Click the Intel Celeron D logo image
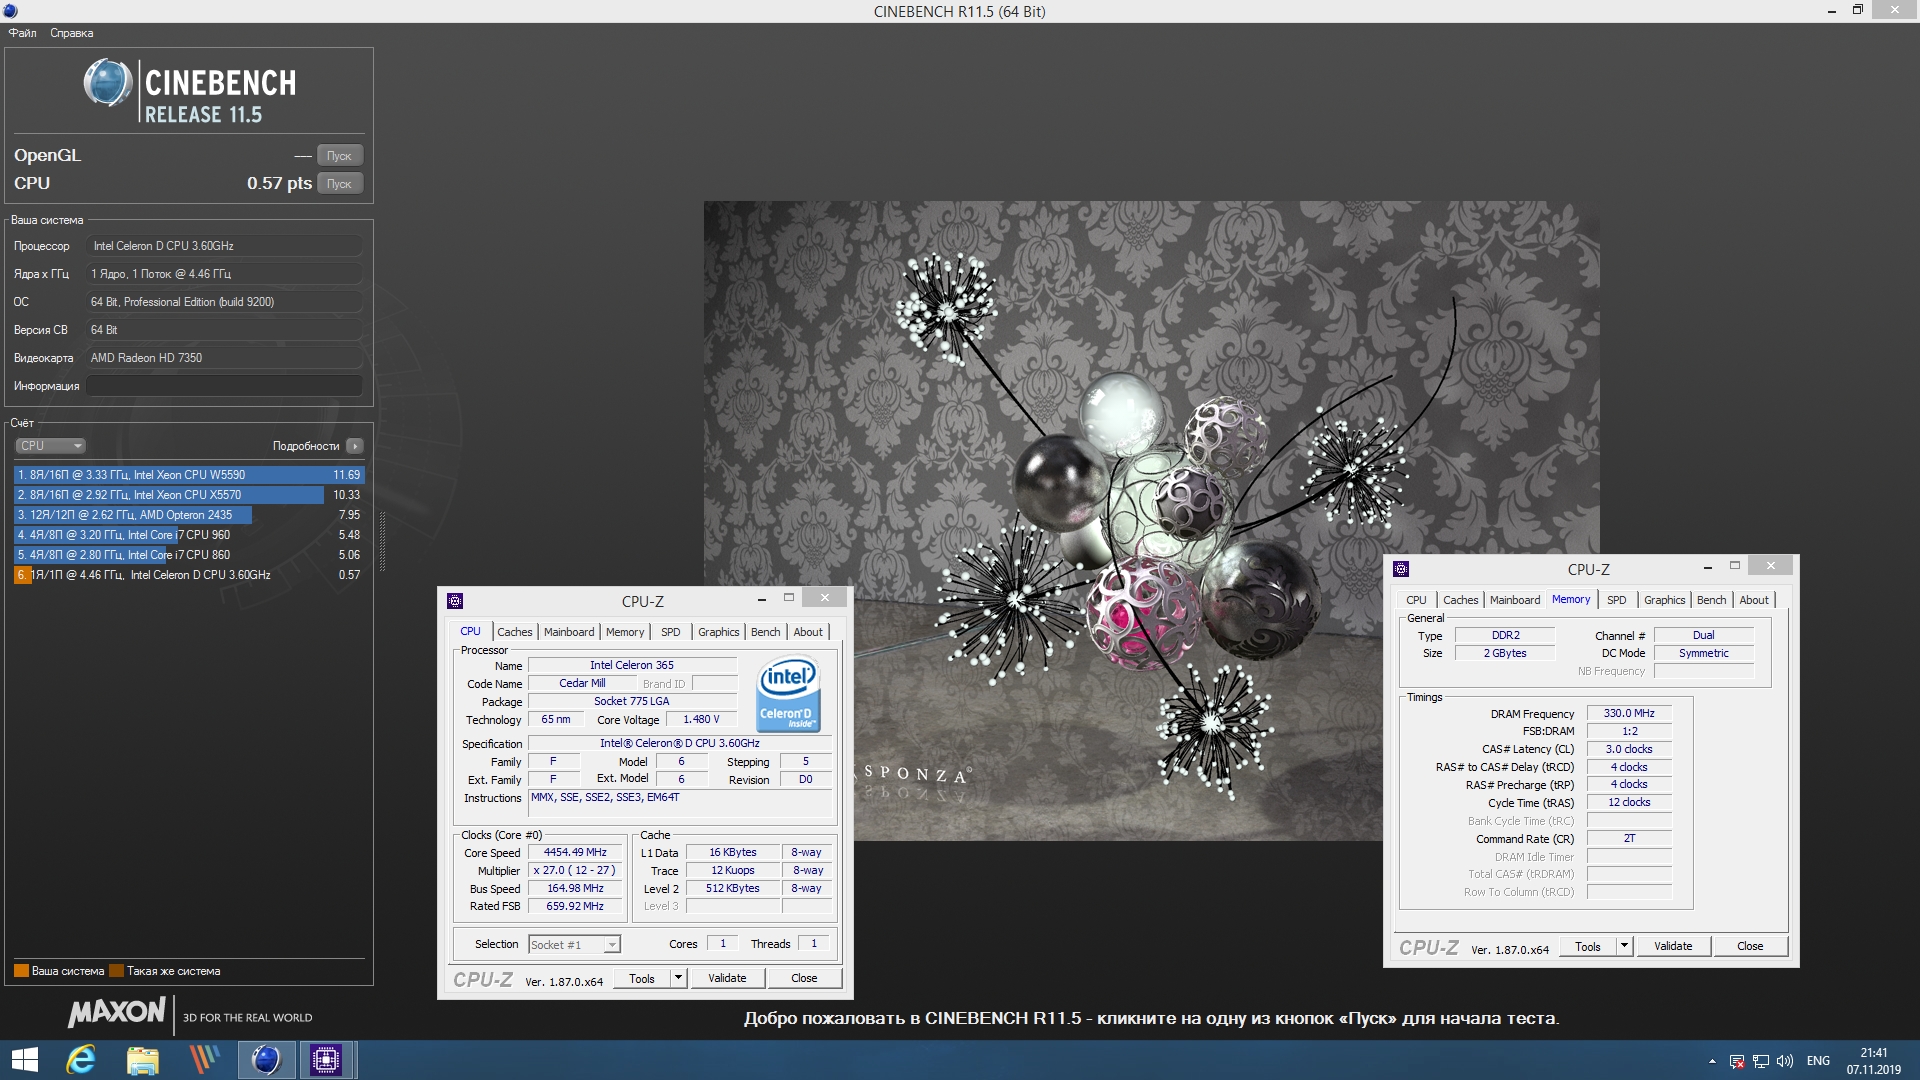Image resolution: width=1920 pixels, height=1080 pixels. (x=789, y=694)
